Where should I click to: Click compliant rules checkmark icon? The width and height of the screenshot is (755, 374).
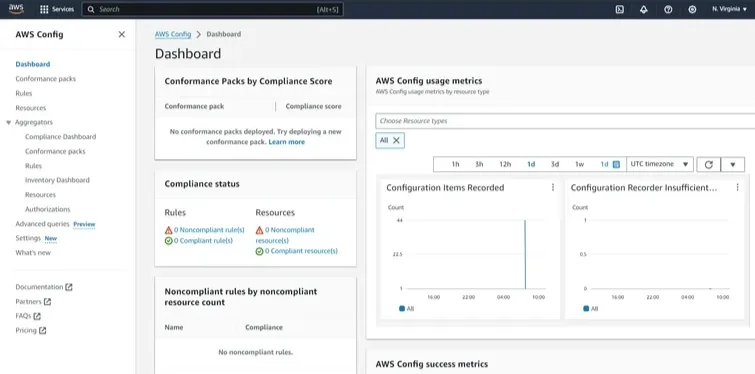click(169, 241)
